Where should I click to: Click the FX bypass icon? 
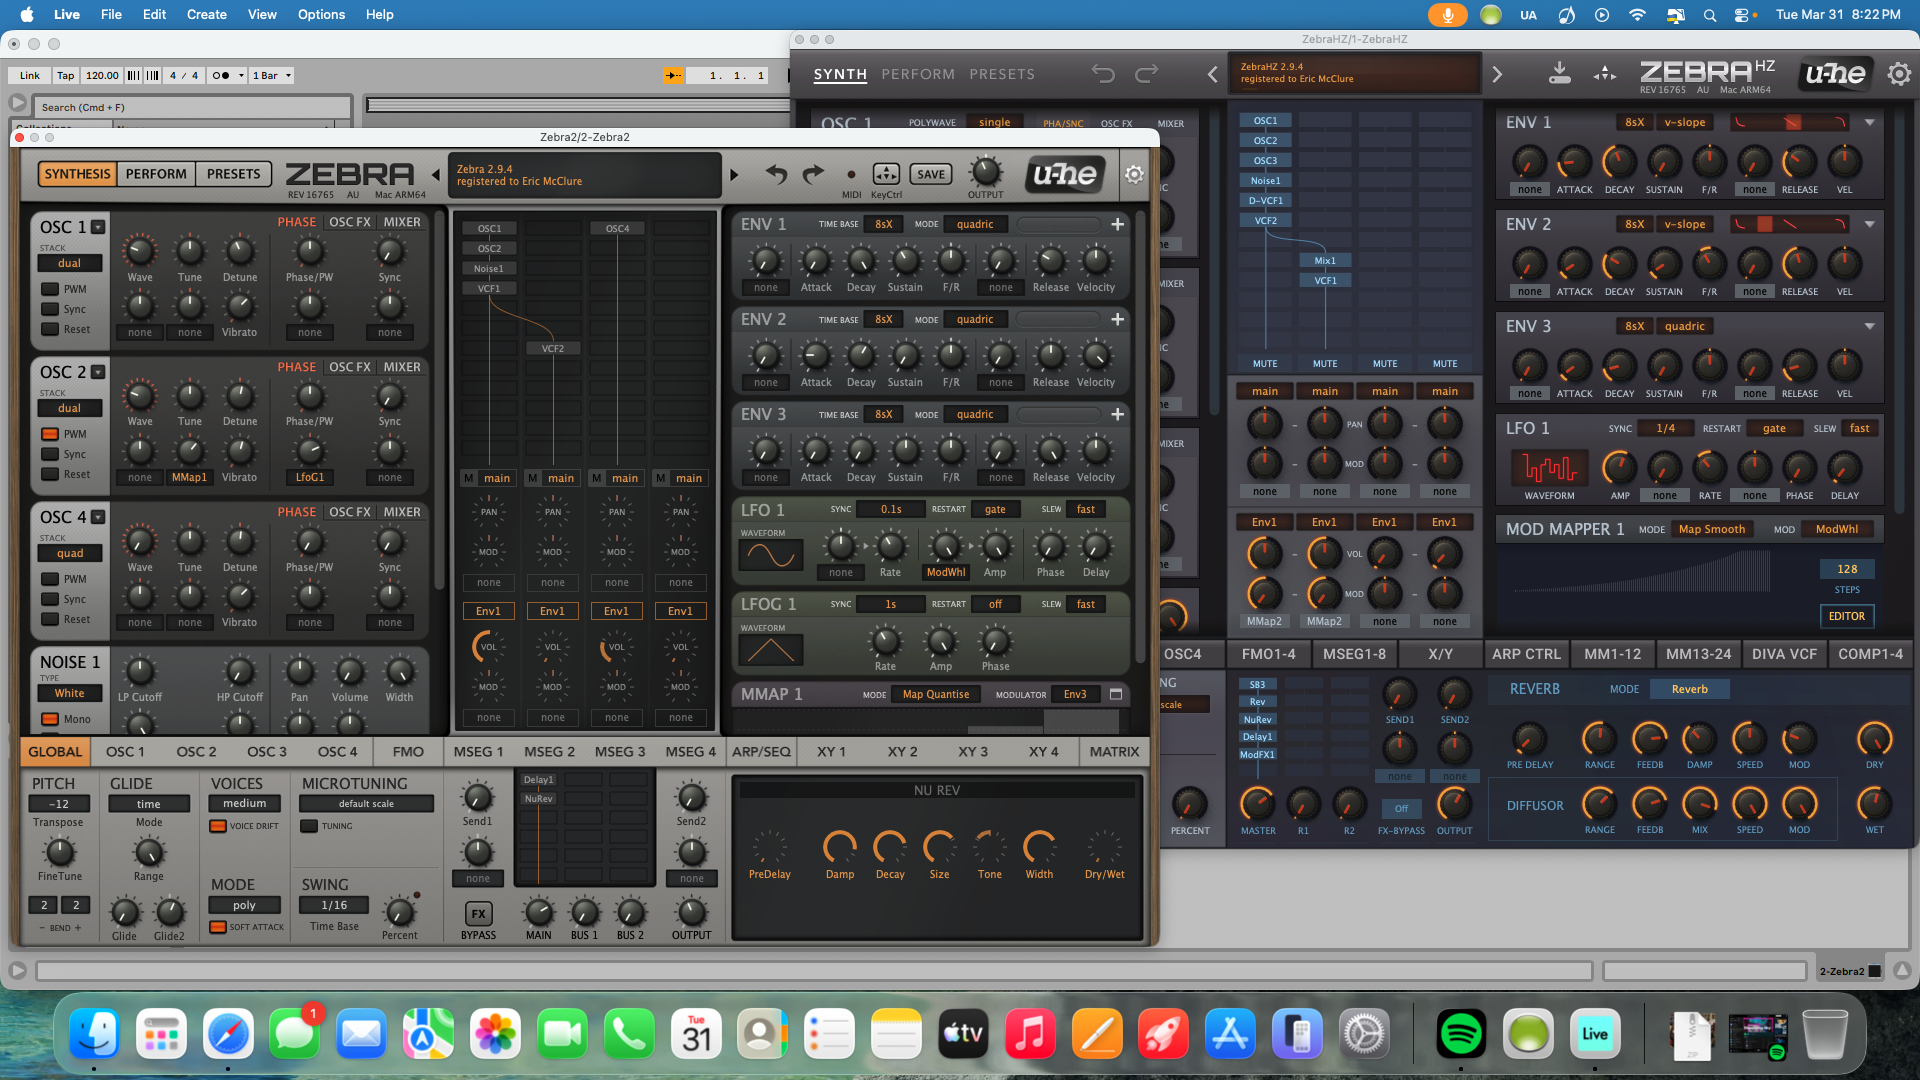pyautogui.click(x=478, y=913)
